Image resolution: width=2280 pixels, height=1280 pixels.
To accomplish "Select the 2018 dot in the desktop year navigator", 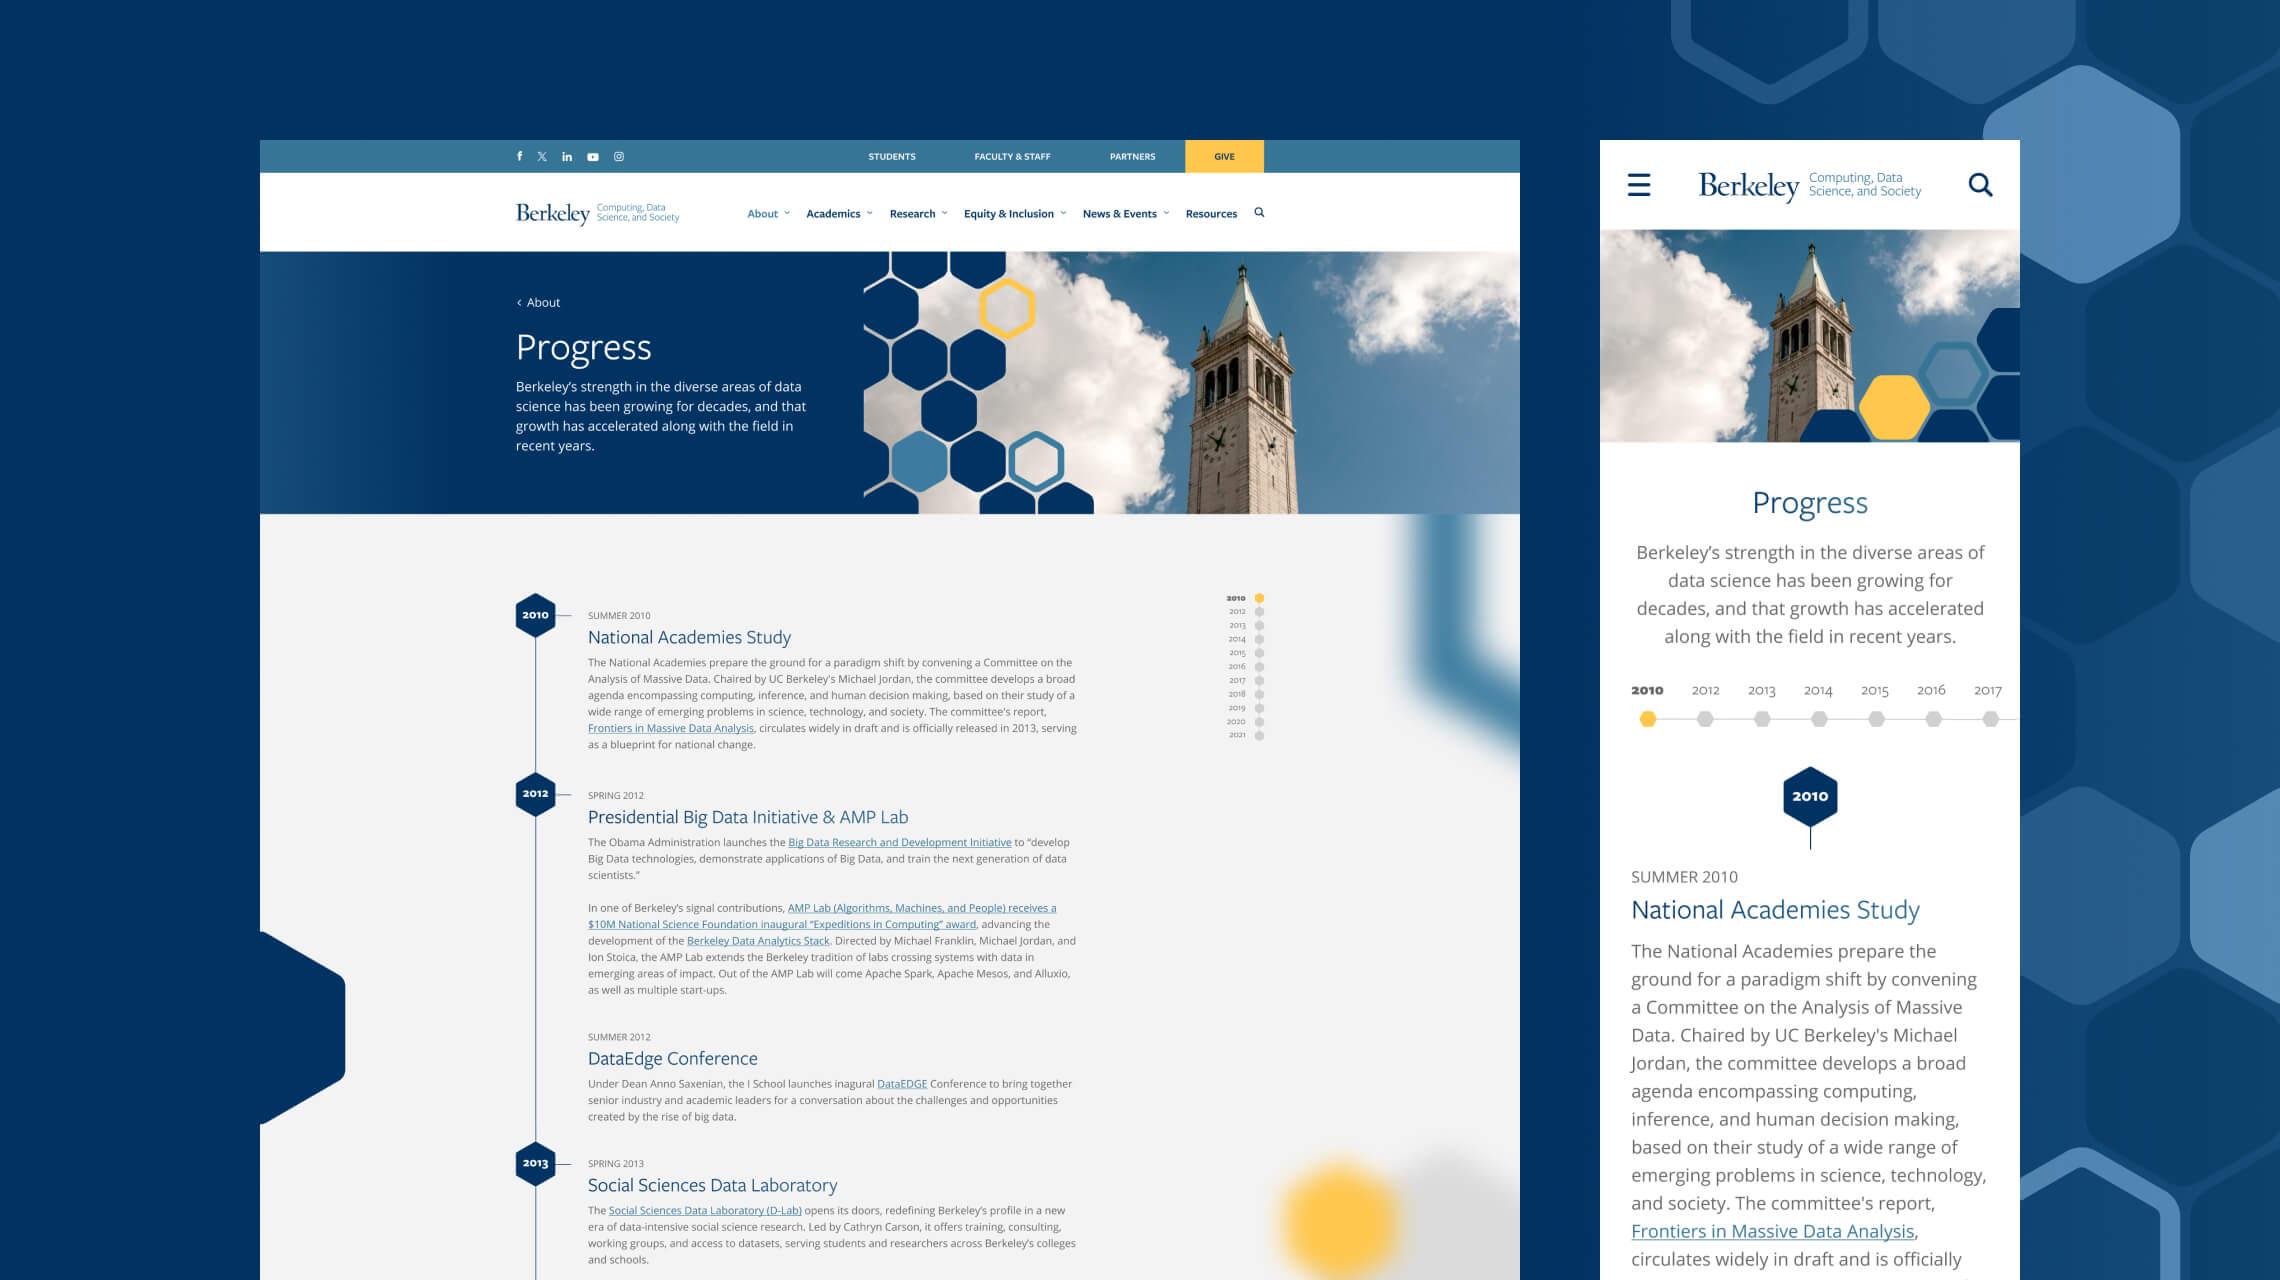I will [1259, 694].
